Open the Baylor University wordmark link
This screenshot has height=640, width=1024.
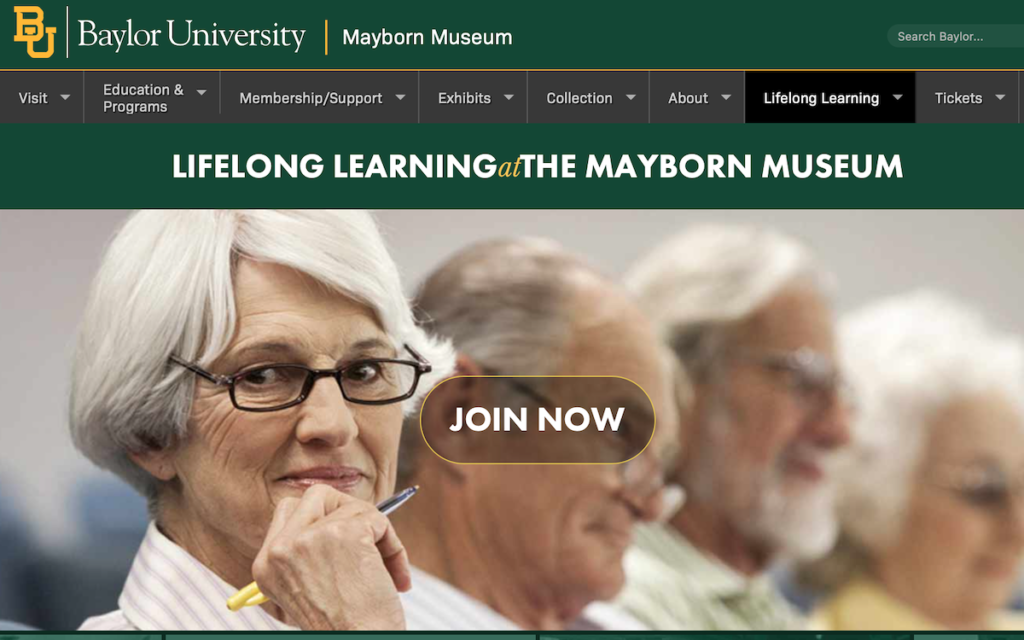[191, 35]
